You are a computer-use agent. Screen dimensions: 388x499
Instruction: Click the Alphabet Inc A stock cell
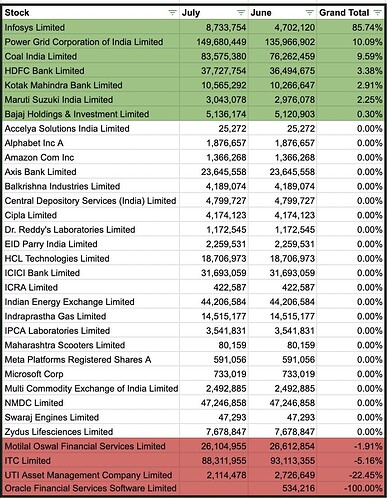[x=91, y=143]
